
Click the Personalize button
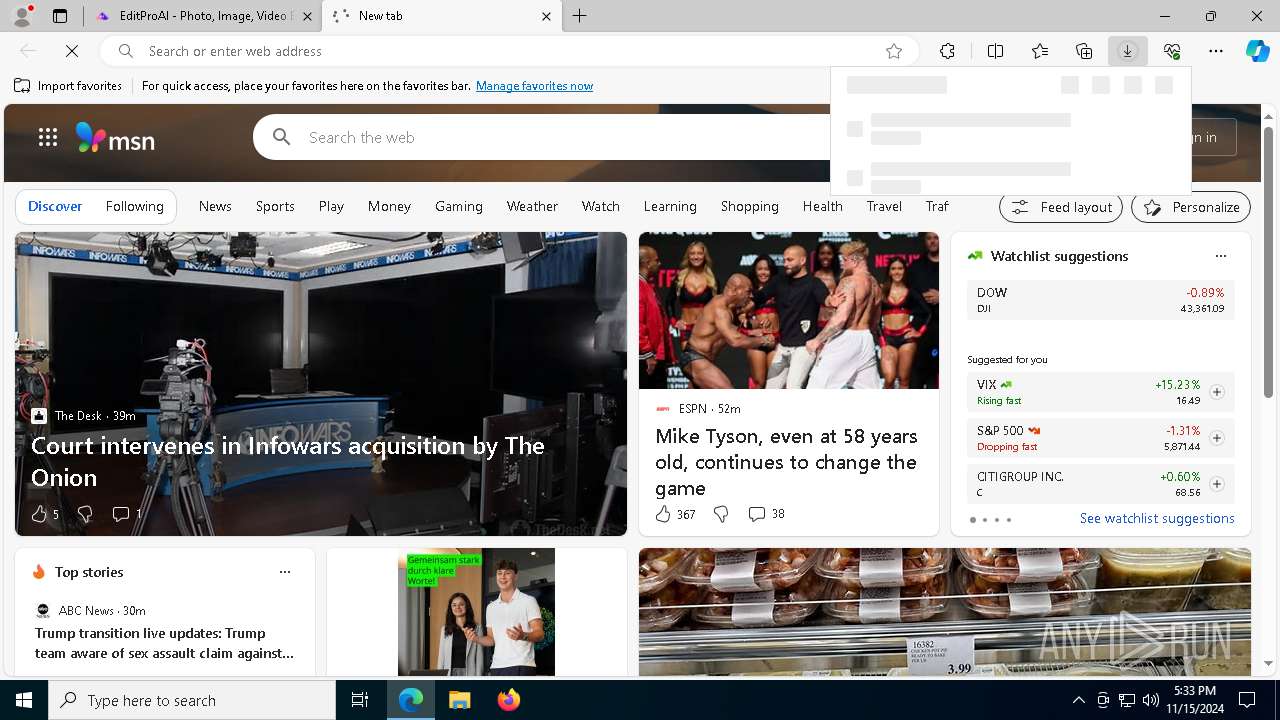[x=1191, y=207]
